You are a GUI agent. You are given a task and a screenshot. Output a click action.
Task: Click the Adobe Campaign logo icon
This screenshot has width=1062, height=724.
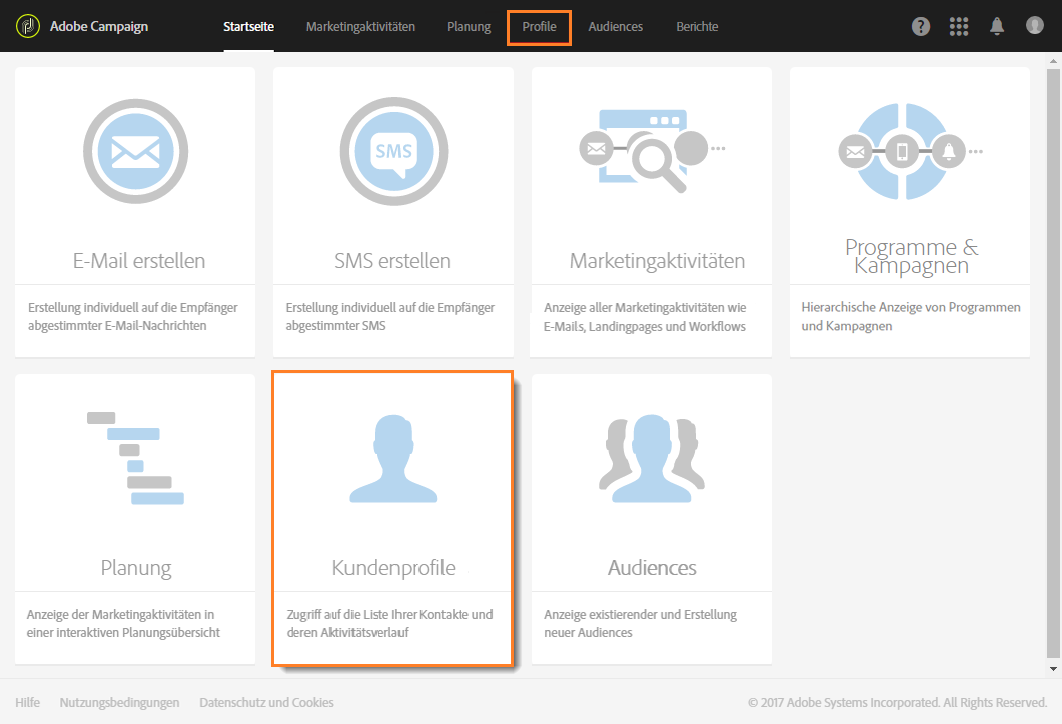point(28,26)
